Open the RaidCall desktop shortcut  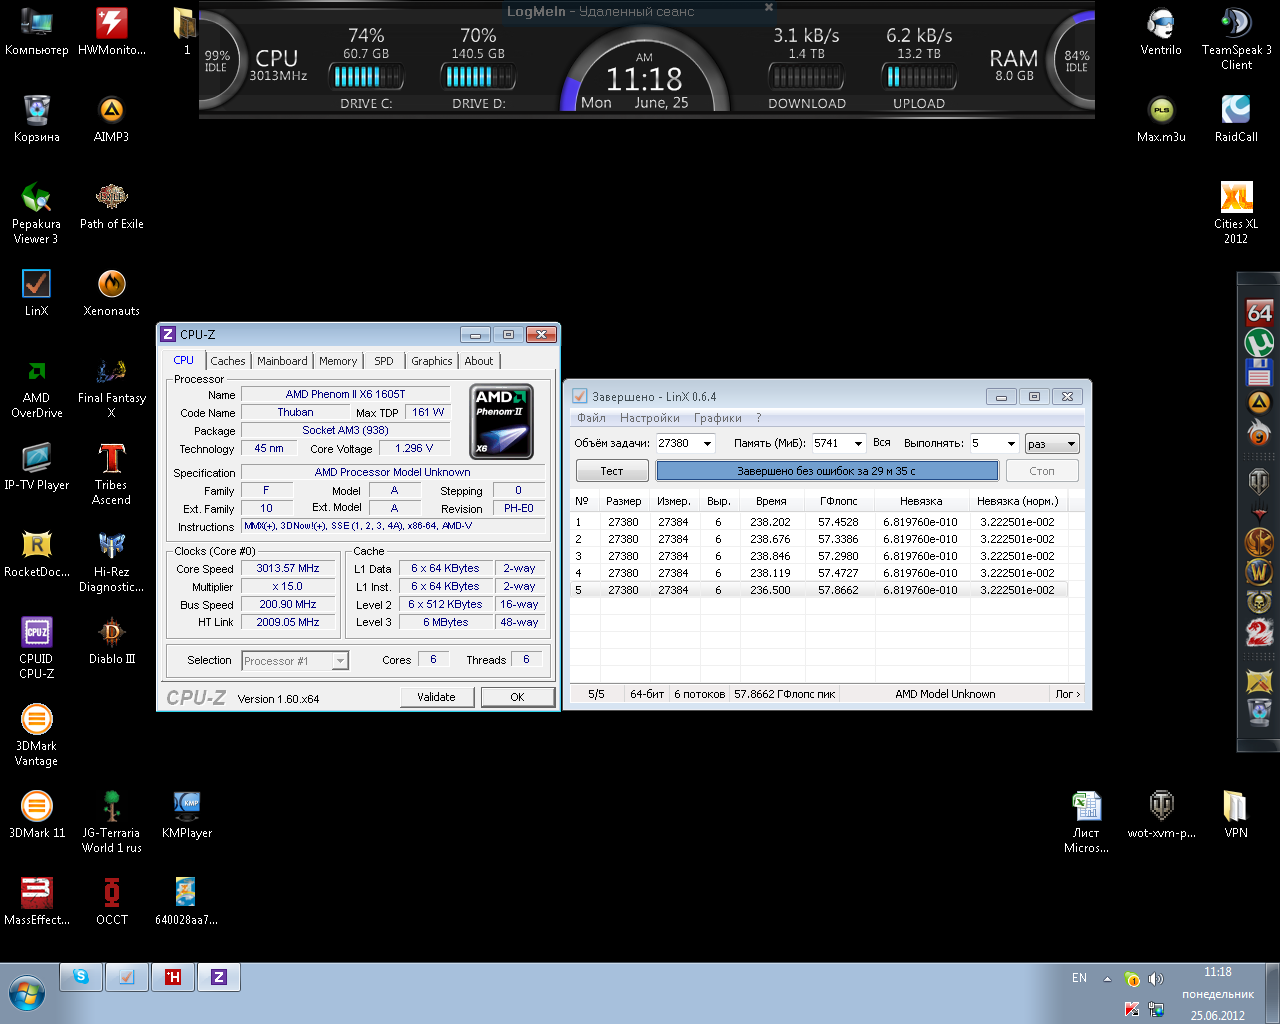[1236, 118]
